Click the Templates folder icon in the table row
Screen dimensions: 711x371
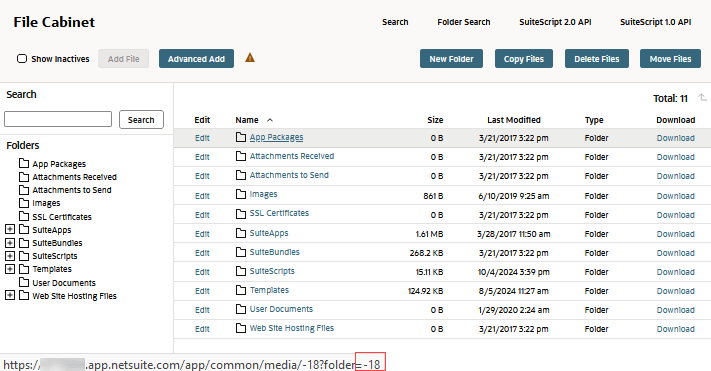[x=241, y=290]
